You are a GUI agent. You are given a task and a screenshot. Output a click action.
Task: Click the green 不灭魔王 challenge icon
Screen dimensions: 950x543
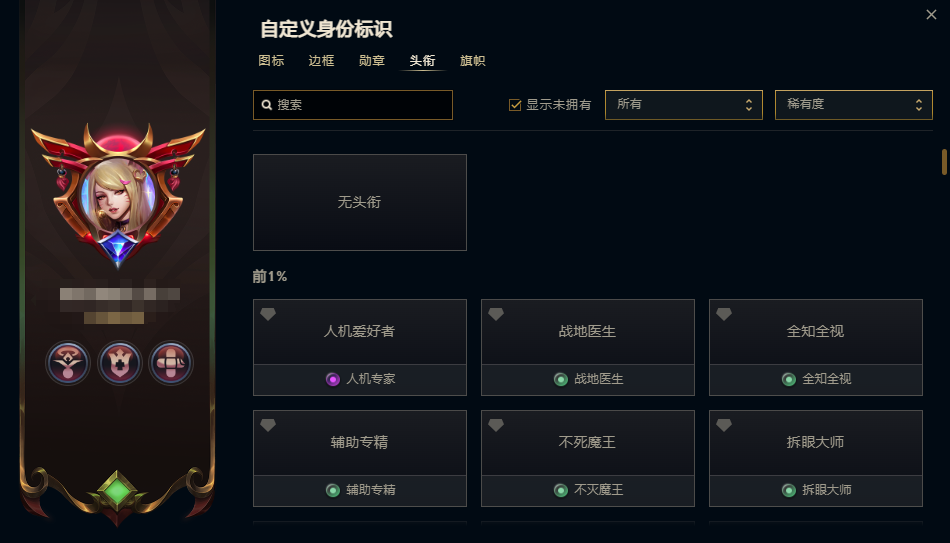point(561,490)
